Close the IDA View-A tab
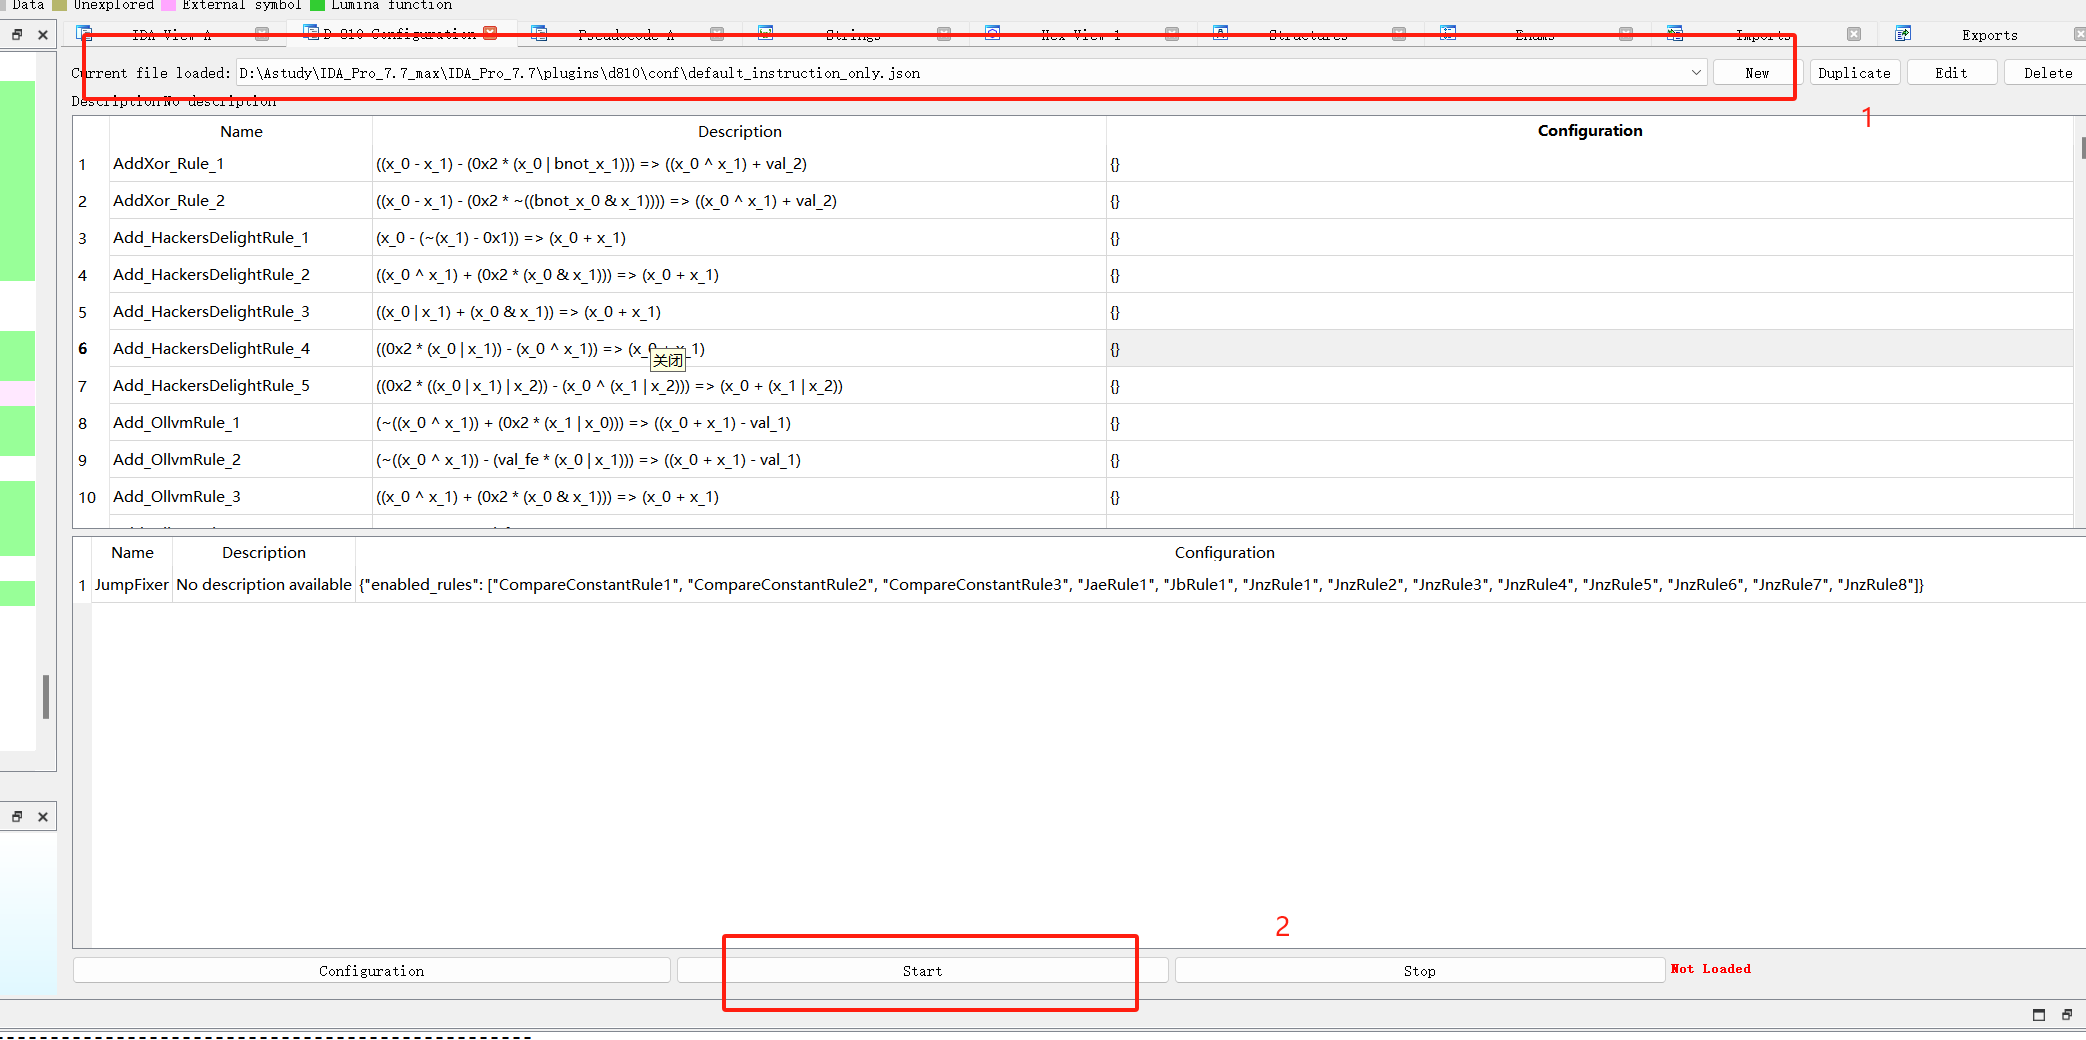 262,34
